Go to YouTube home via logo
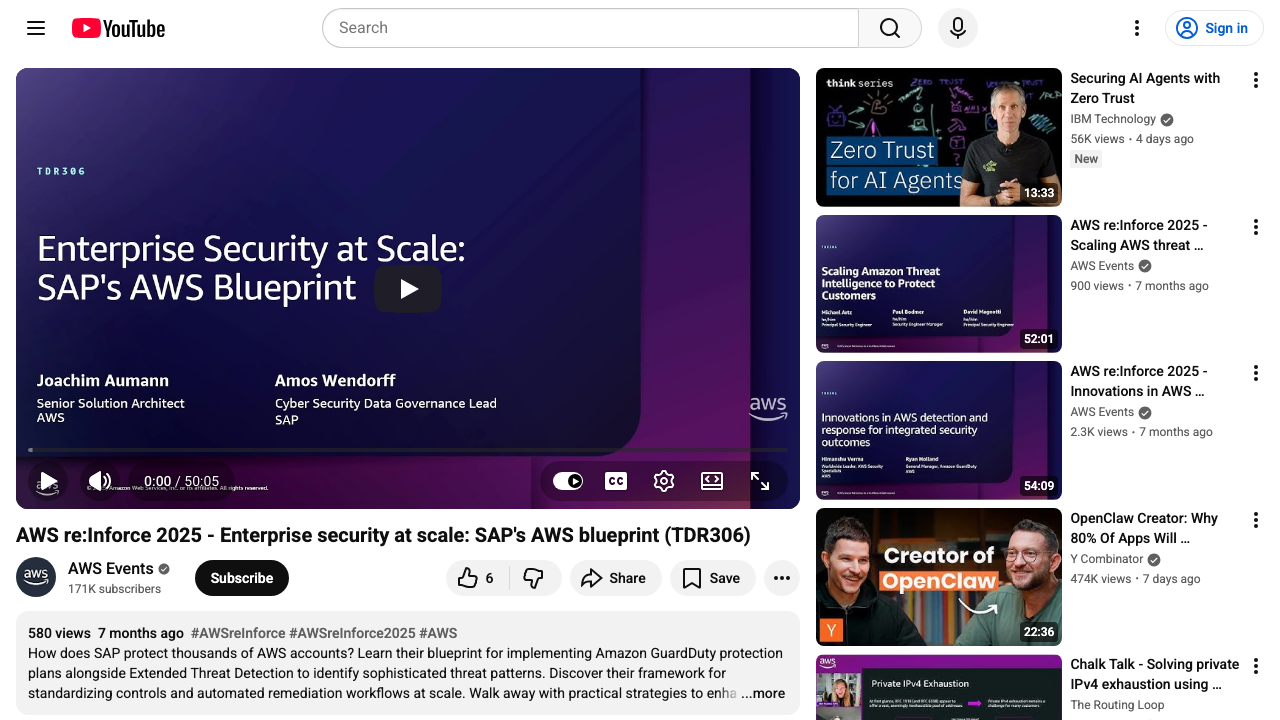 (118, 28)
